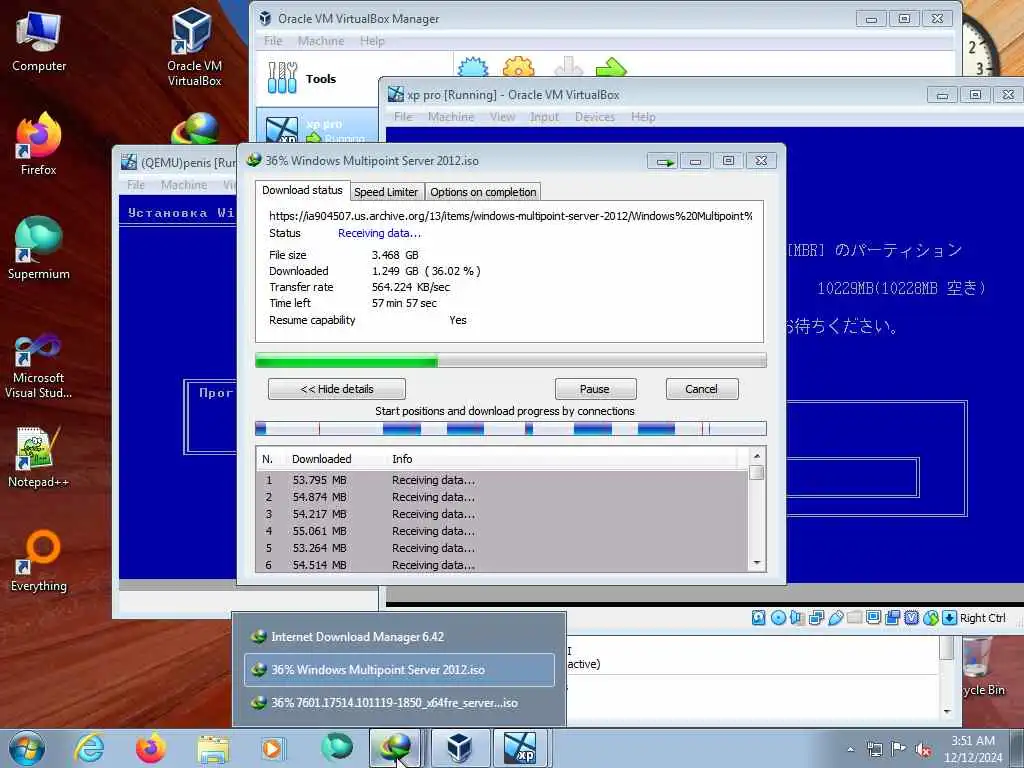Open the Machine menu in VirtualBox Manager

click(x=321, y=41)
